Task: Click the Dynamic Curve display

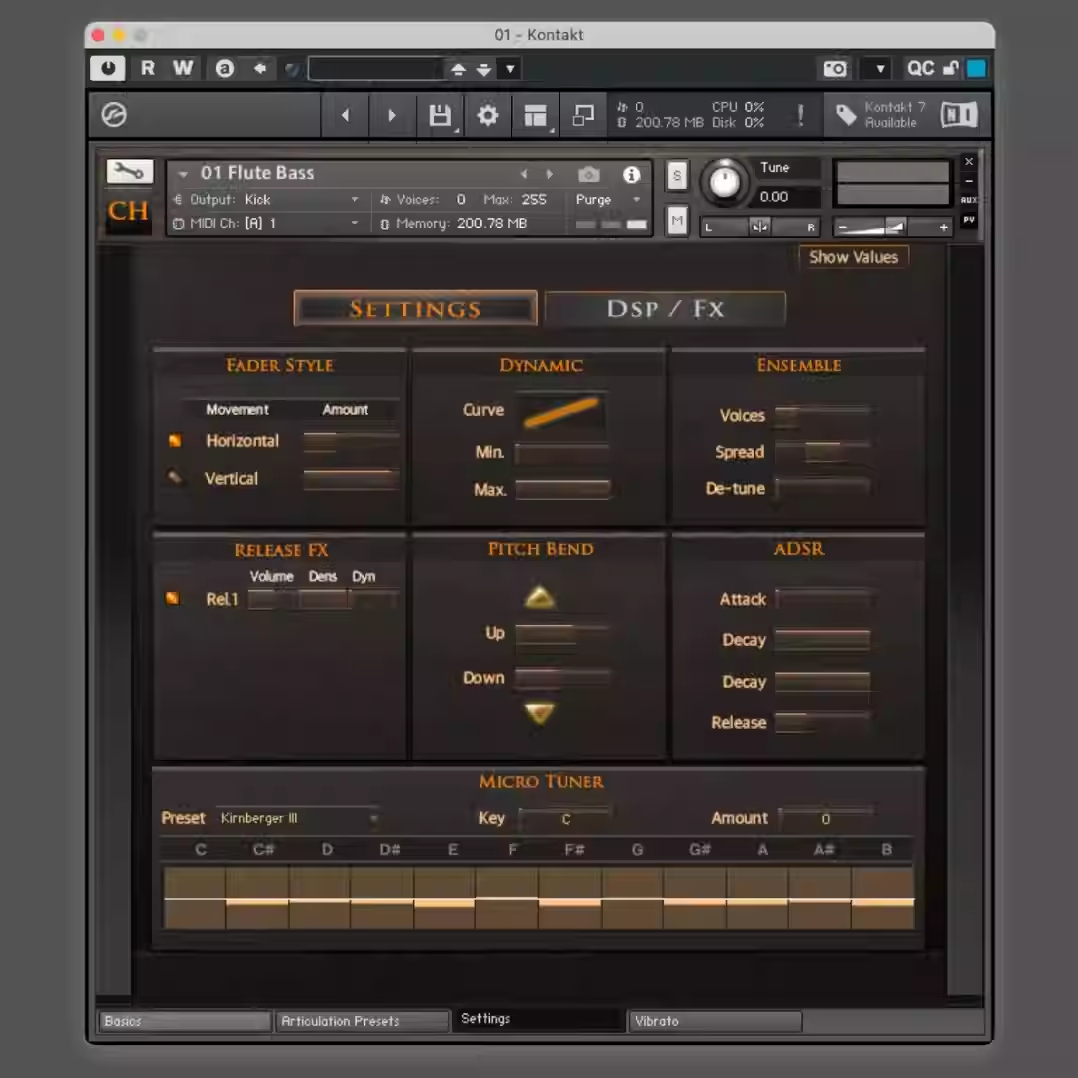Action: click(562, 411)
